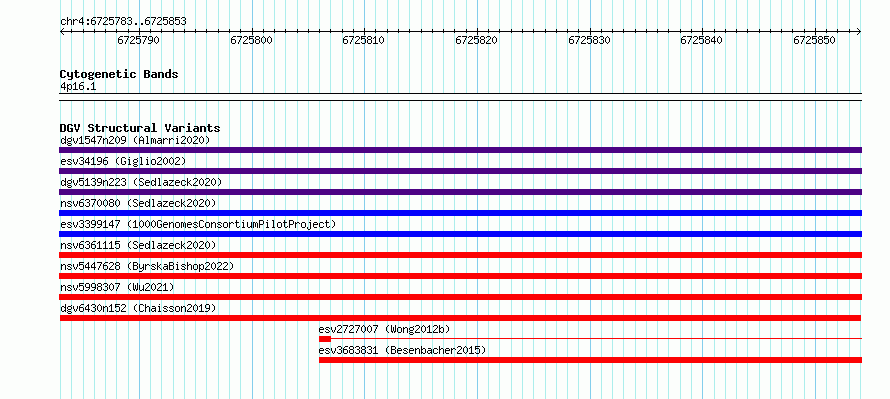Viewport: 890px width, 399px height.
Task: Click ruler position 6725790
Action: 138,40
